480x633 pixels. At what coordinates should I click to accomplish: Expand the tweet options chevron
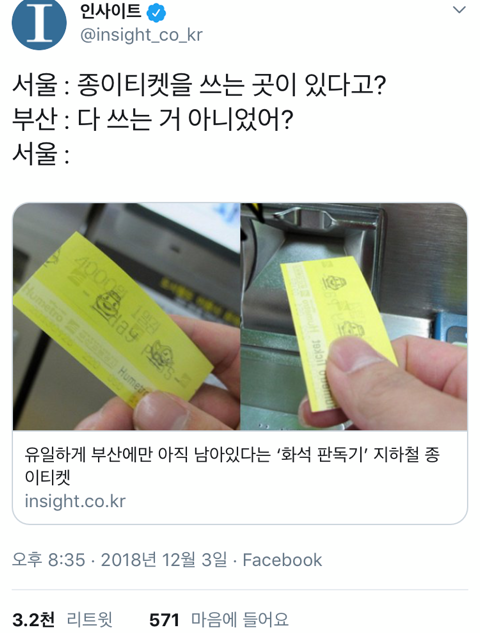click(x=459, y=10)
